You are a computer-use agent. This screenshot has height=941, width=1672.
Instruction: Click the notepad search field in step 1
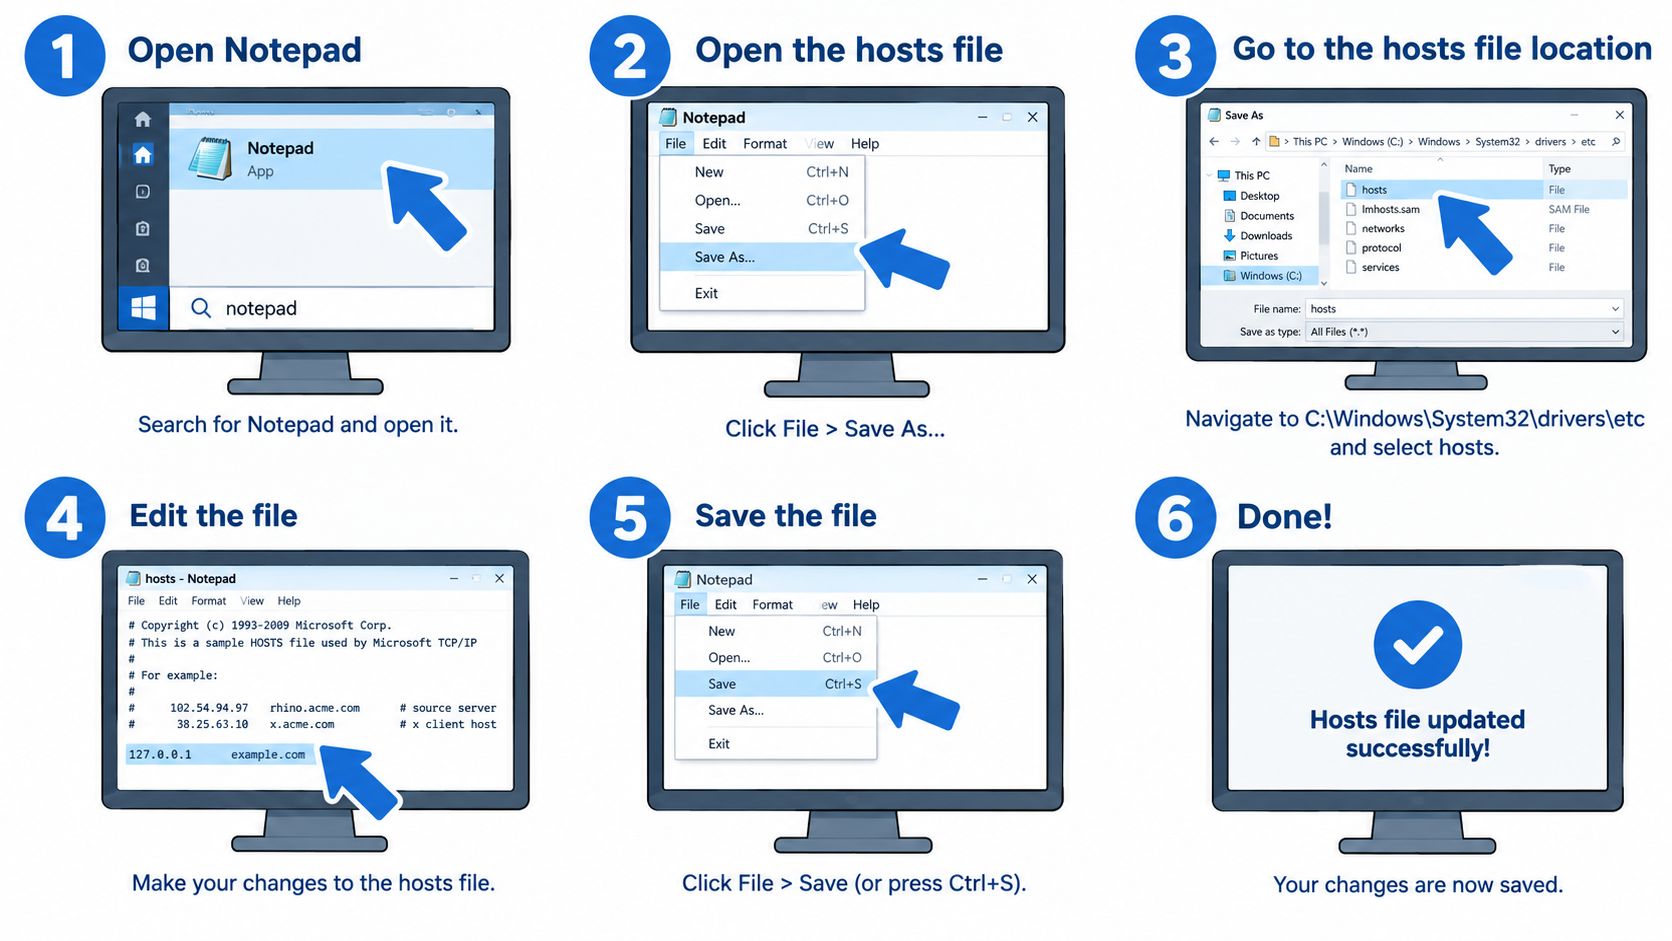tap(331, 308)
